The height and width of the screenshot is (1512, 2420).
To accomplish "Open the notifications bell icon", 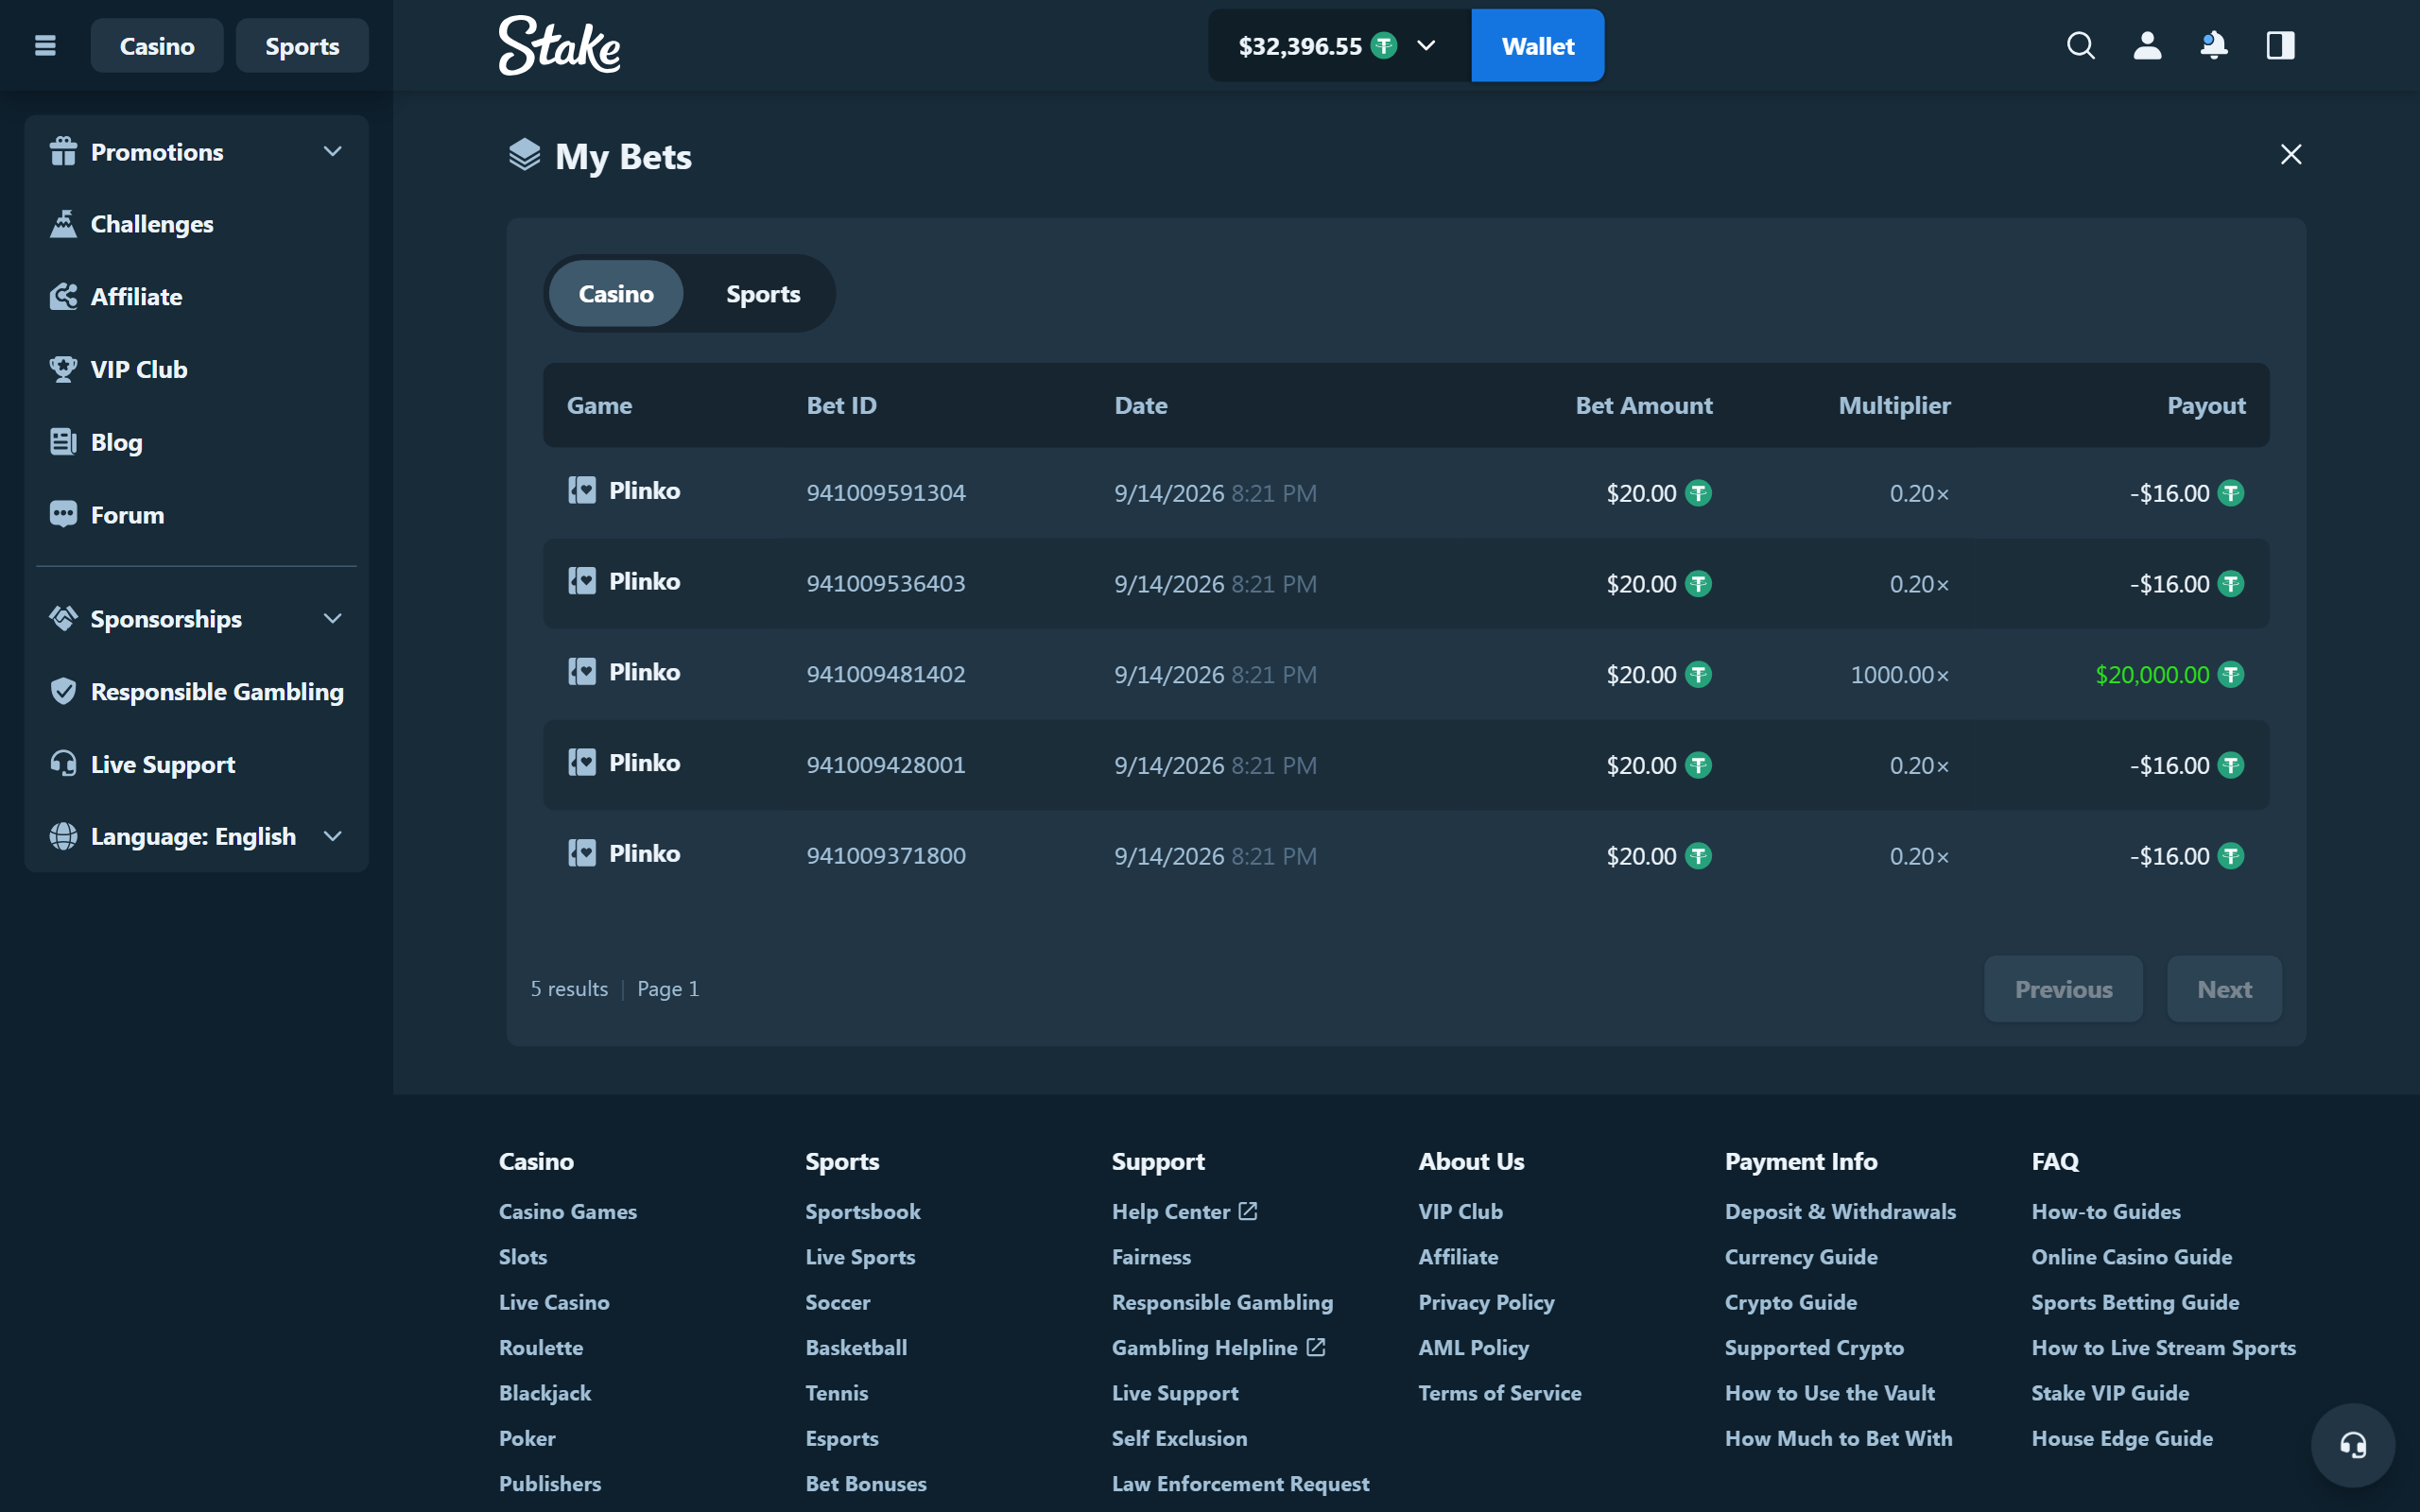I will point(2214,46).
